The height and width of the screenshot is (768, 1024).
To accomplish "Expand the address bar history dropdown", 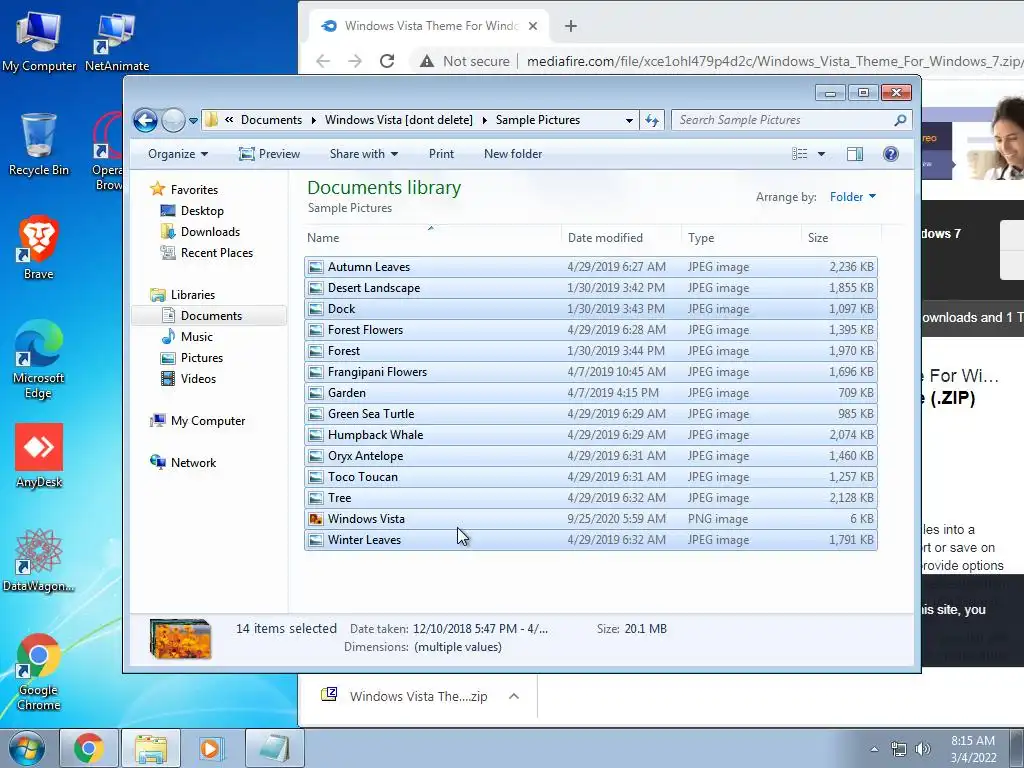I will 629,120.
